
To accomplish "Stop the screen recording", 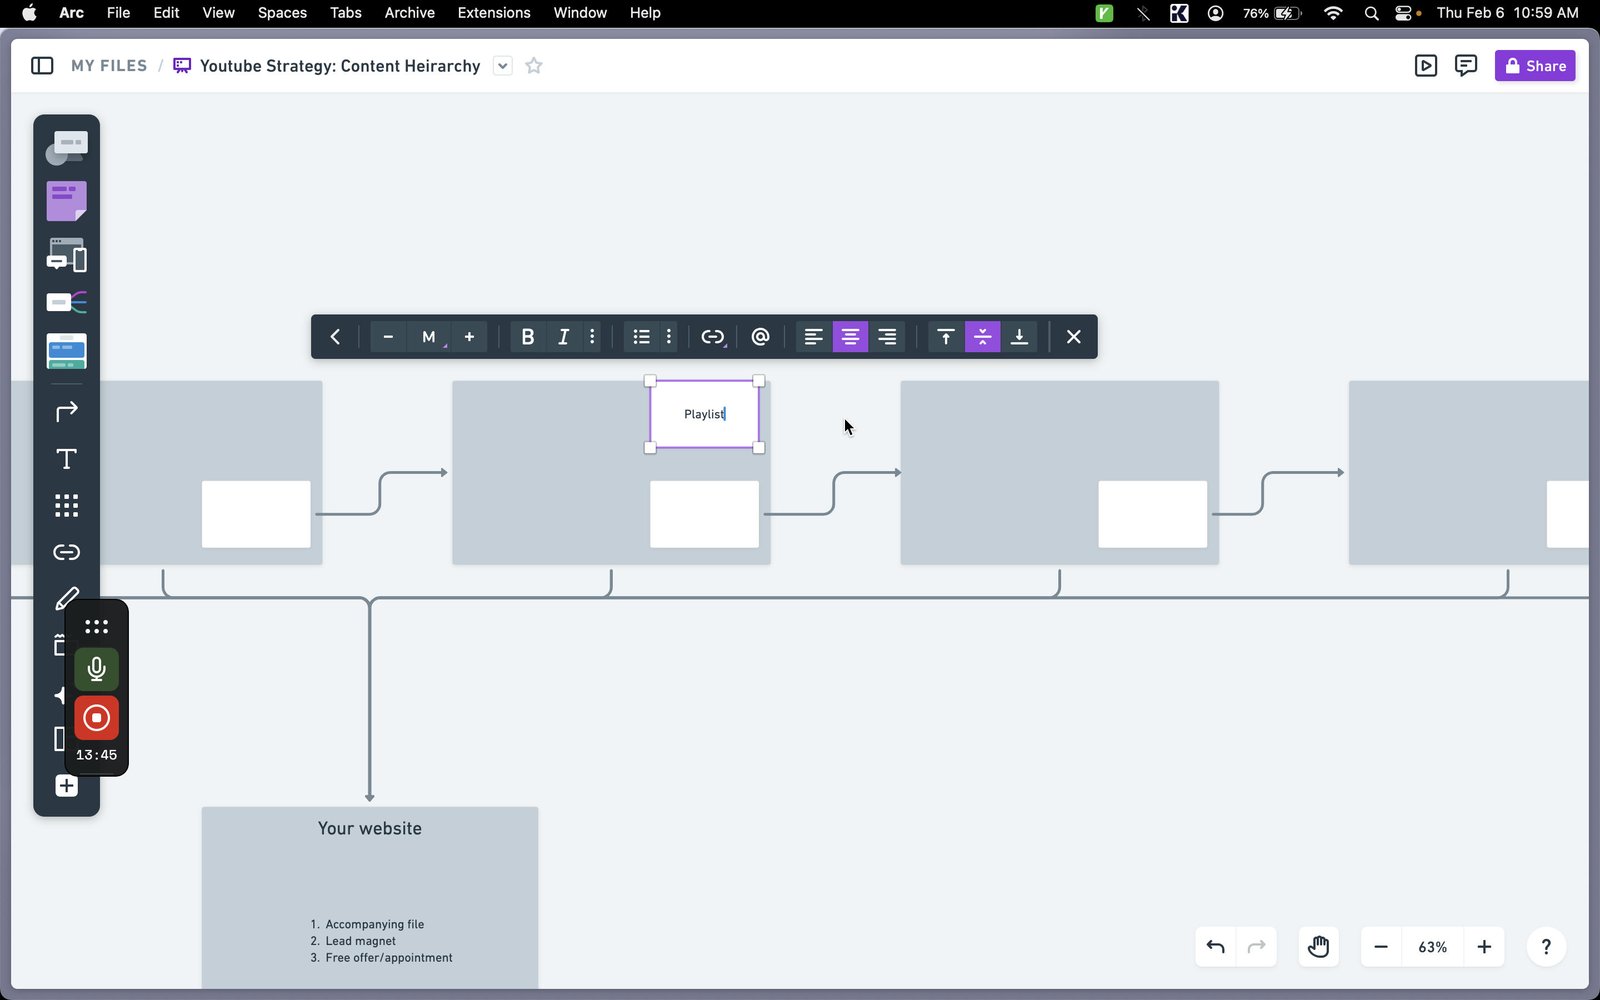I will tap(96, 718).
